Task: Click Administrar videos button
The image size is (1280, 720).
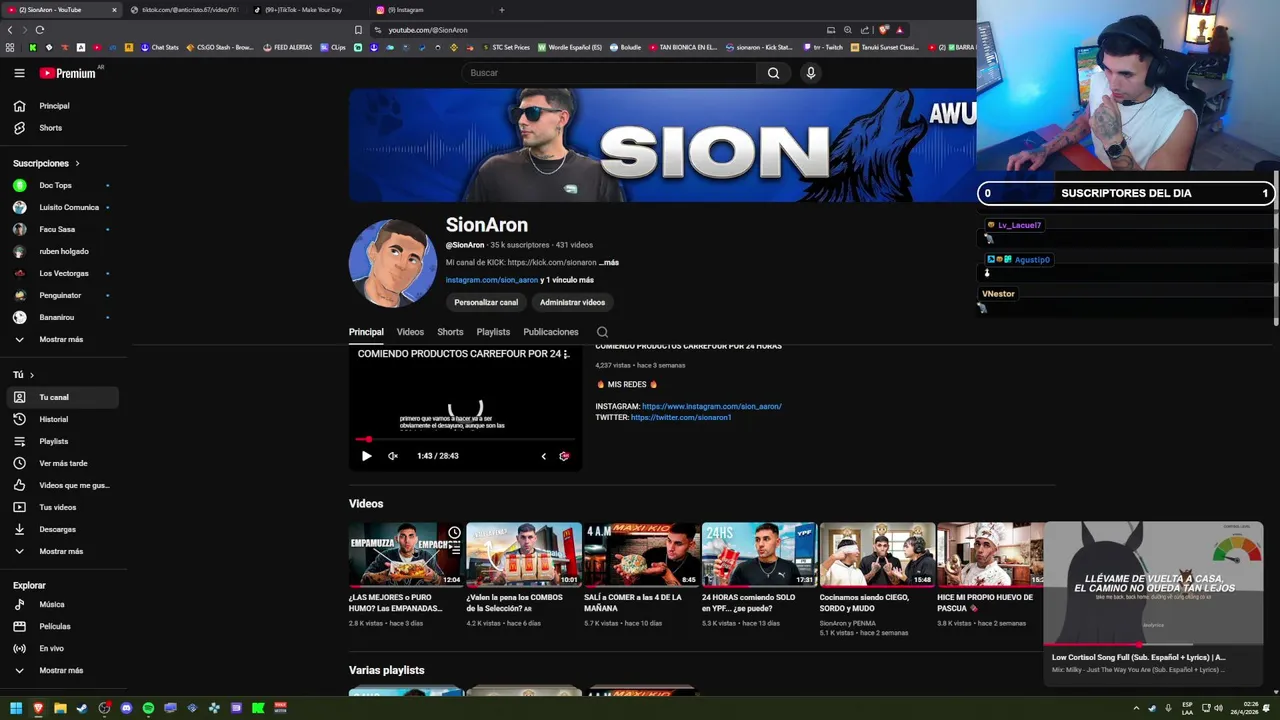Action: [x=572, y=302]
